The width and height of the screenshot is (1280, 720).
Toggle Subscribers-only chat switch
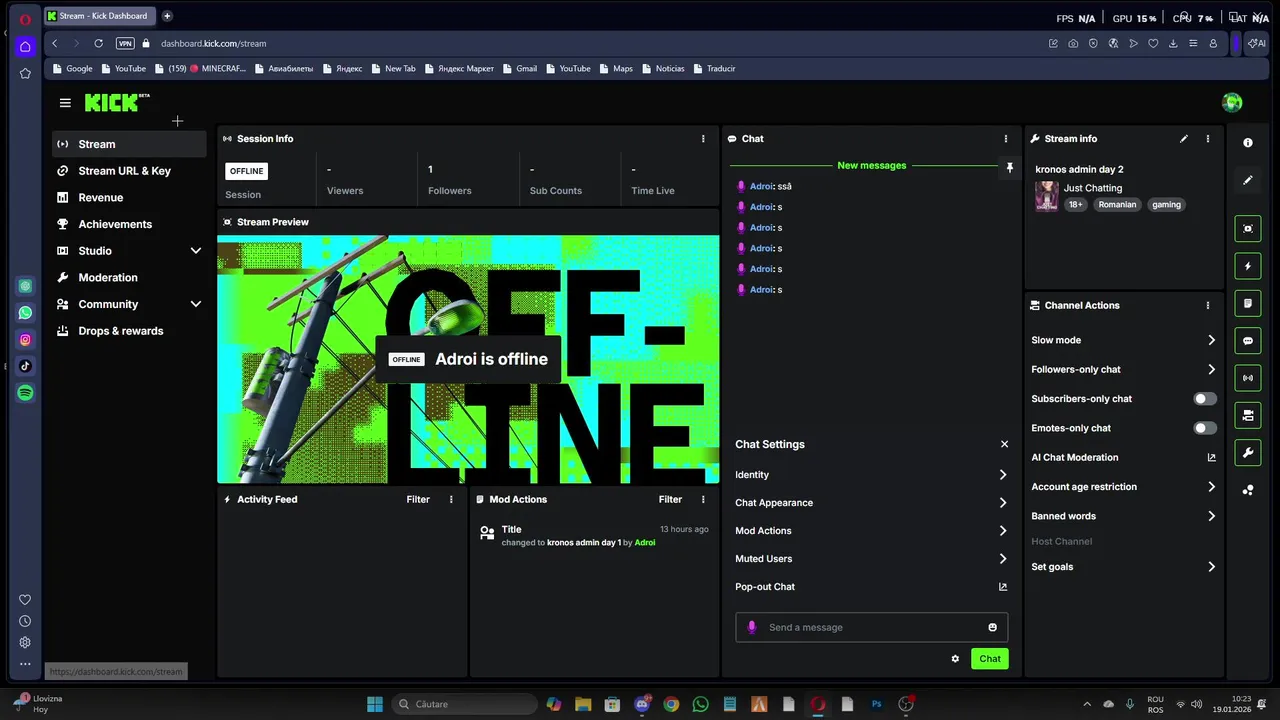tap(1205, 399)
